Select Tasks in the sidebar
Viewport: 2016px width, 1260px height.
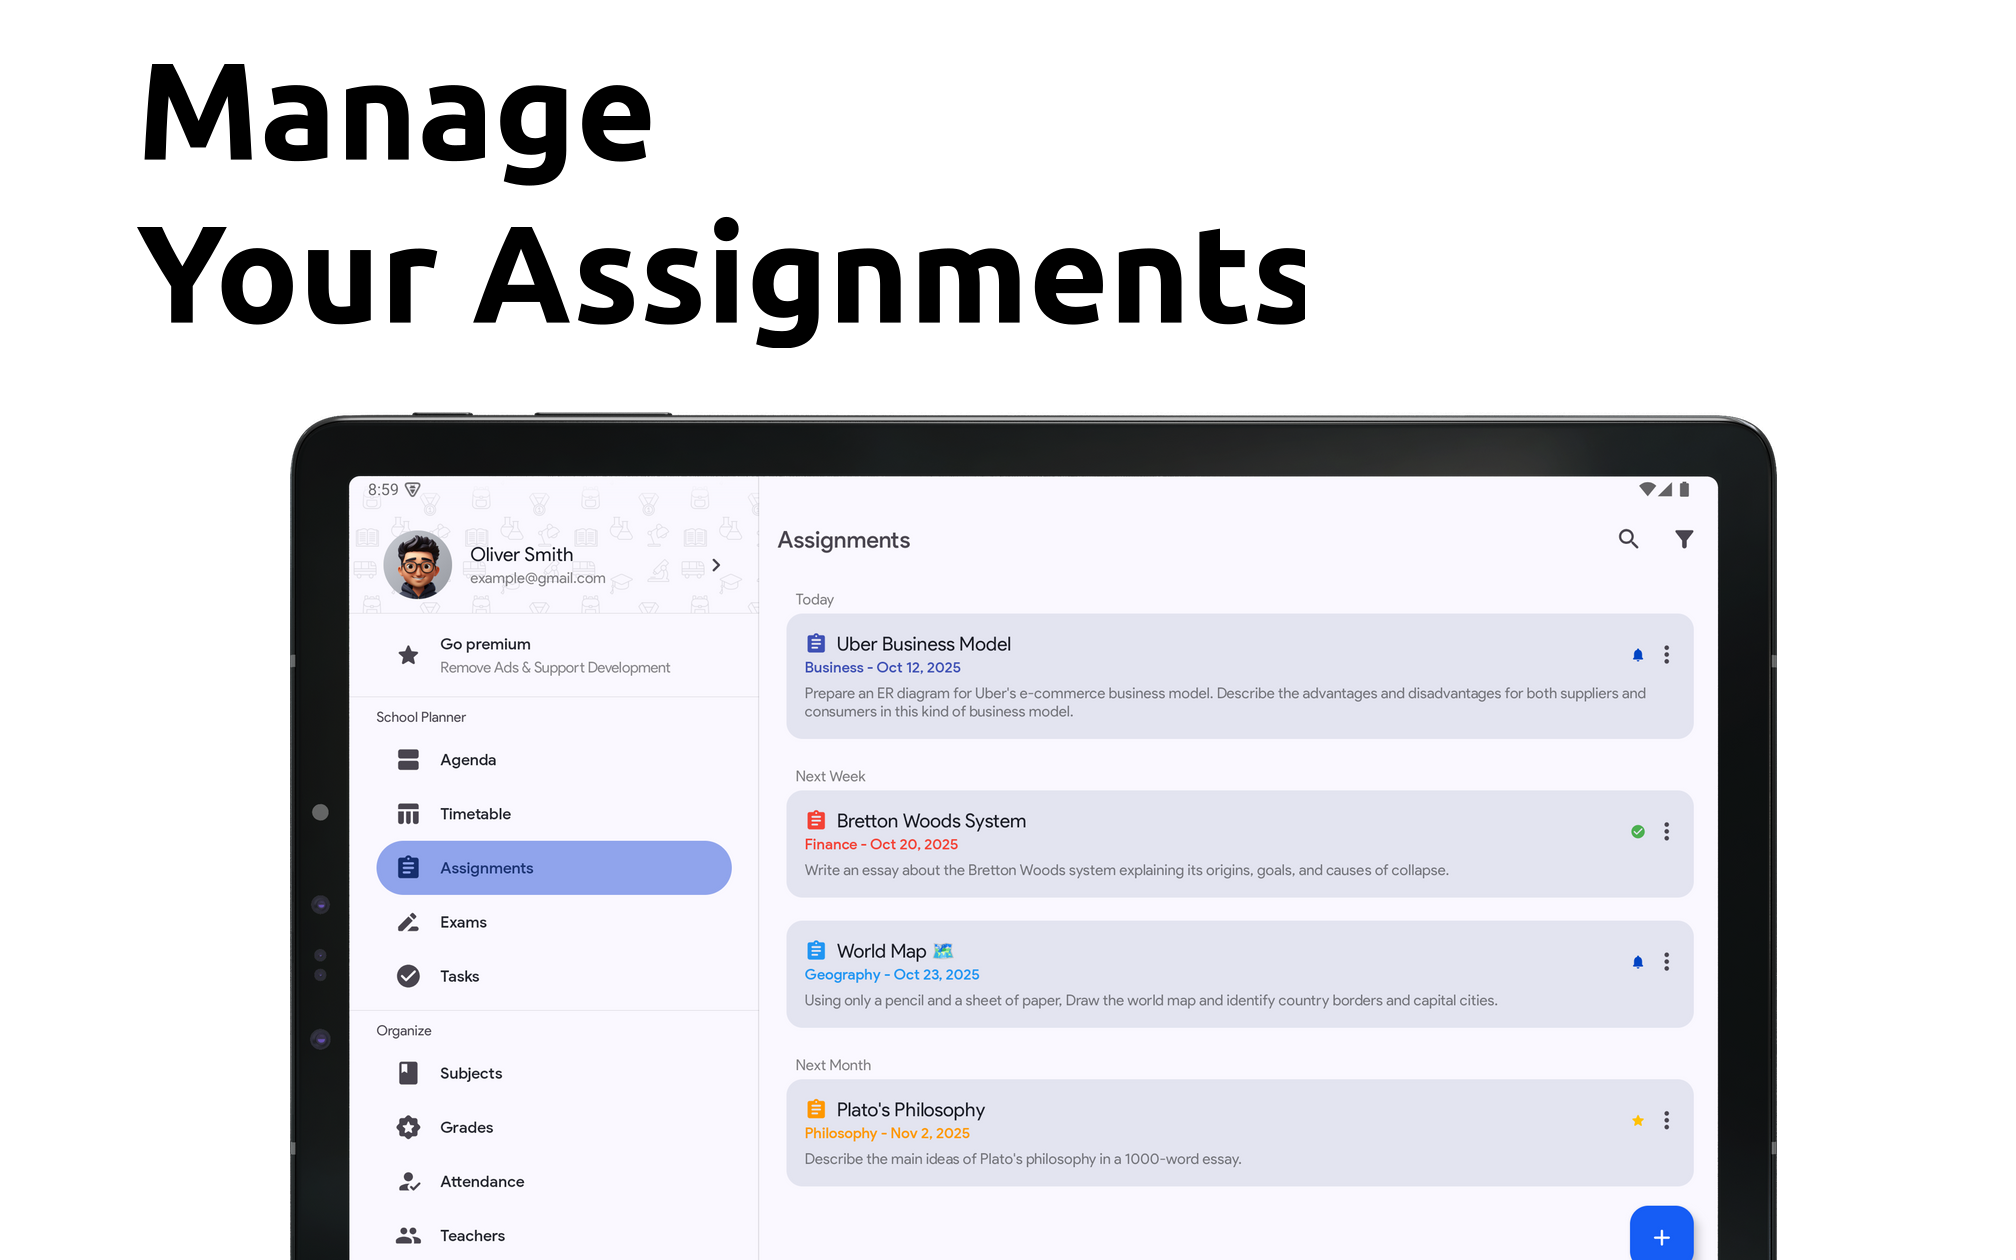(459, 976)
